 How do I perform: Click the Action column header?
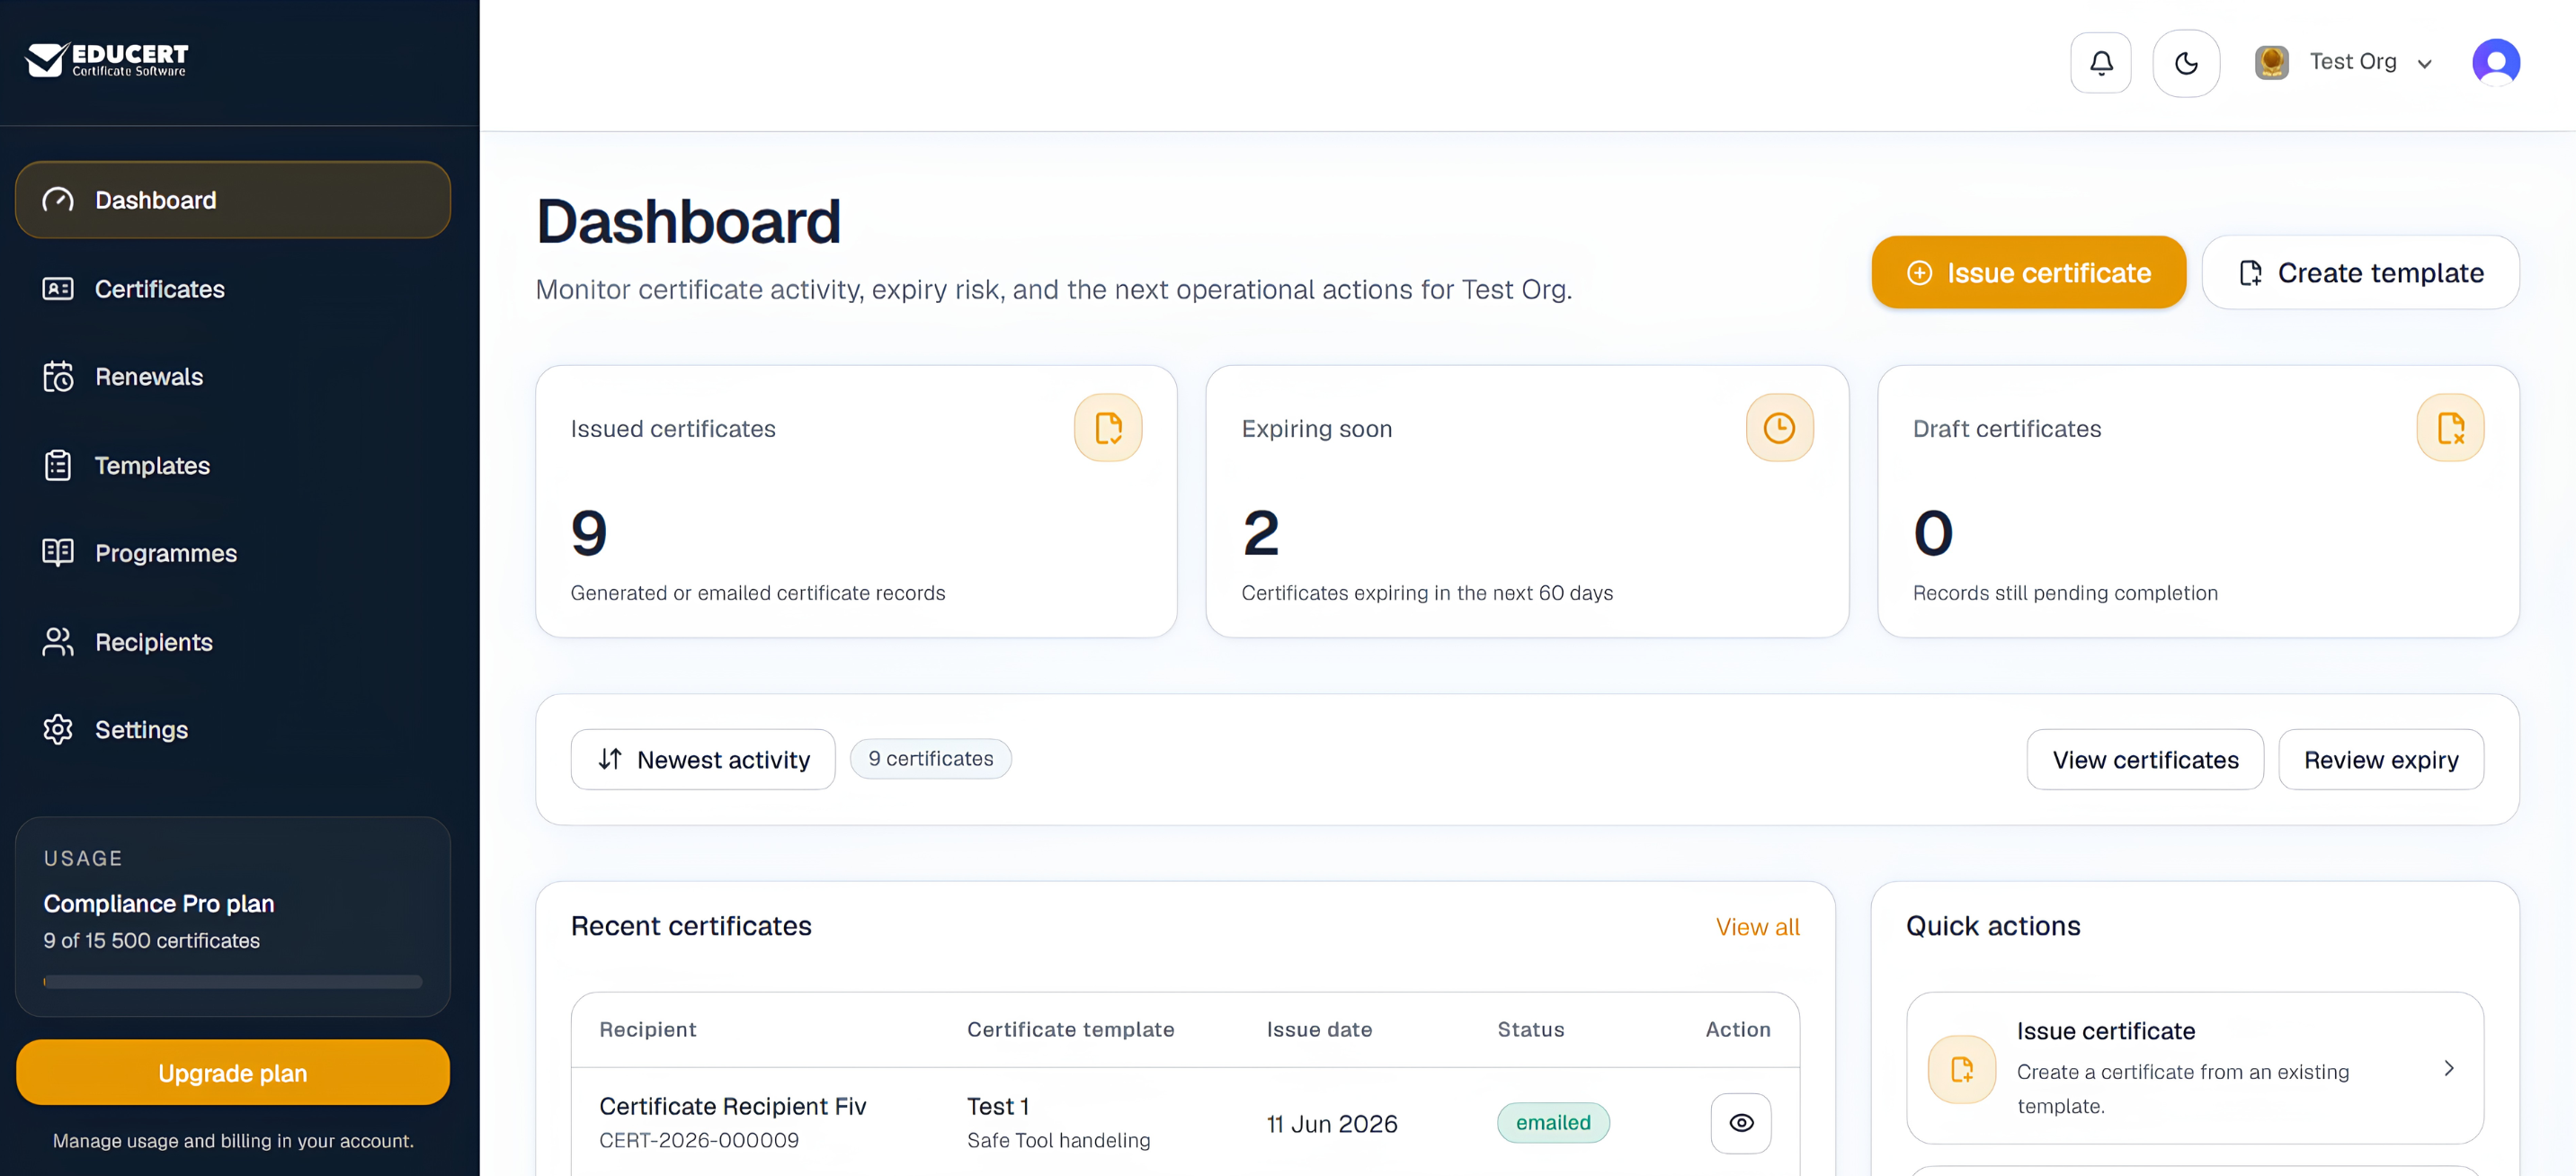coord(1738,1029)
